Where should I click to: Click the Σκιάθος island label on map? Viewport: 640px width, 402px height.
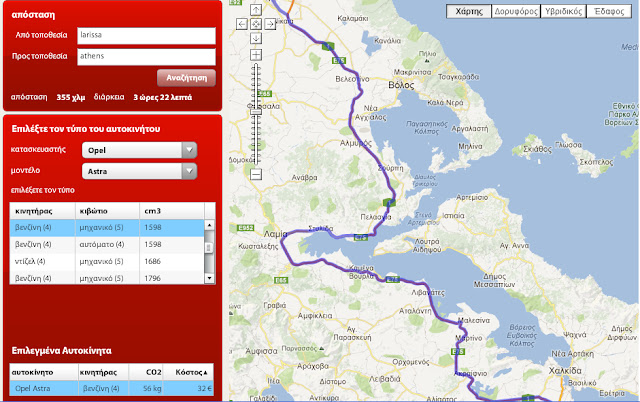(x=538, y=149)
